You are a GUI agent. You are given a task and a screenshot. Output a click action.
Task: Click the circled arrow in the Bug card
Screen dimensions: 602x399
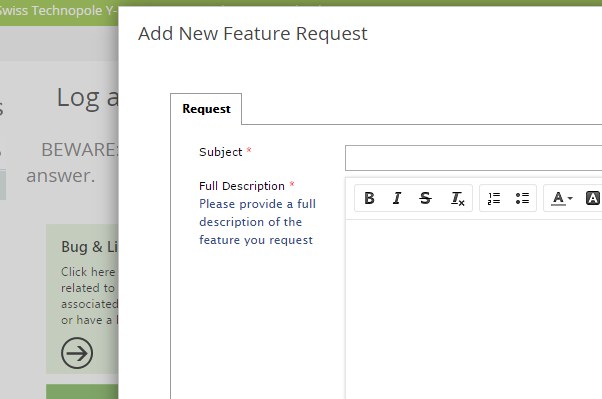77,353
